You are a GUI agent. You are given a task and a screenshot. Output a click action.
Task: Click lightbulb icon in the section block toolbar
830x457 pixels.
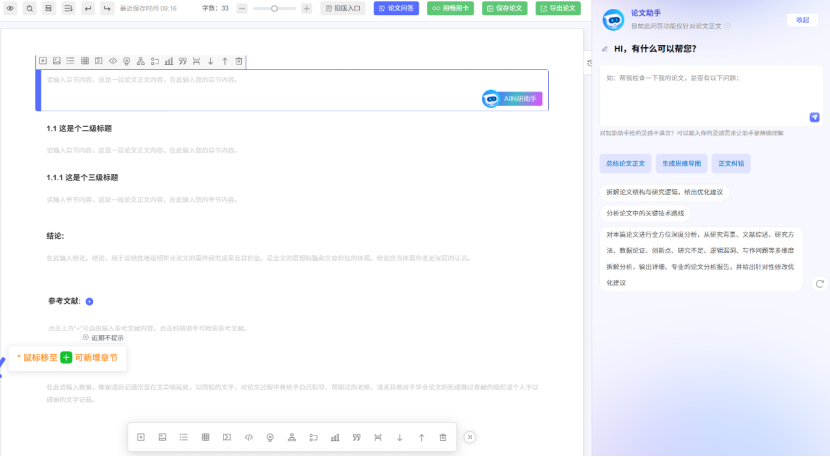click(x=127, y=61)
